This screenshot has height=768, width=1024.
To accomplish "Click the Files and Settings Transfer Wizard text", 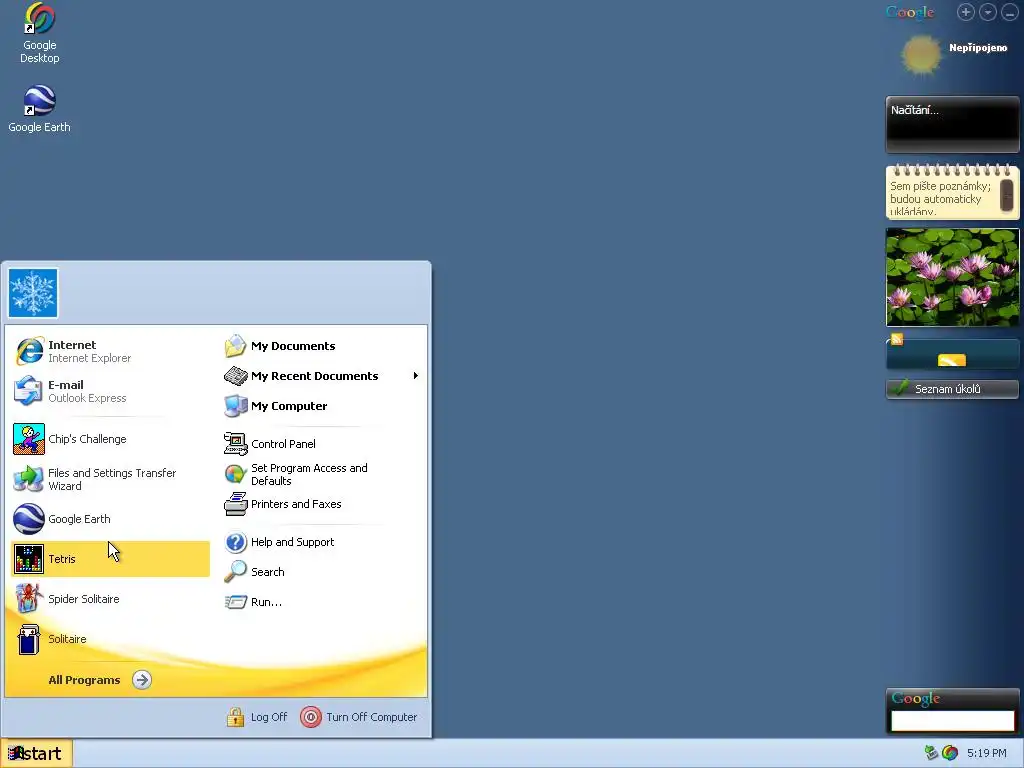I will [112, 479].
